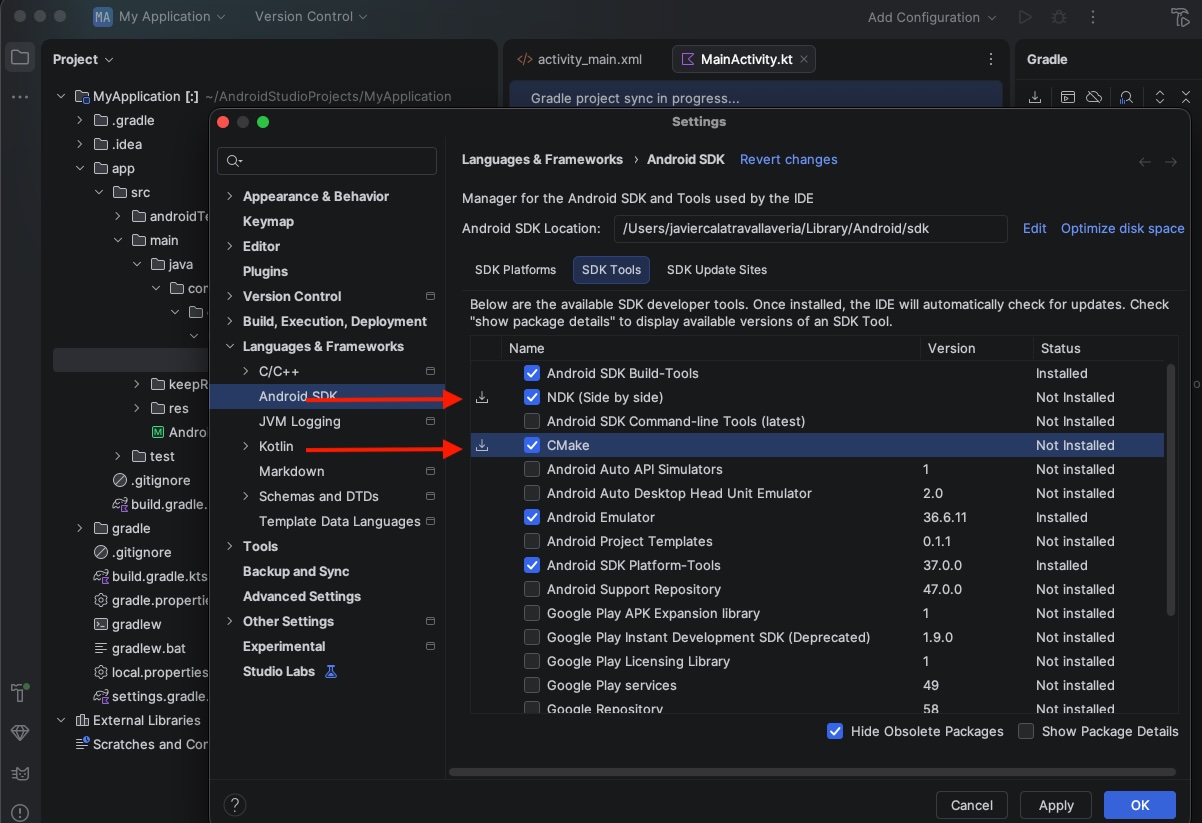Open More tool windows ellipsis in left sidebar
Screen dimensions: 1202x823
[20, 97]
